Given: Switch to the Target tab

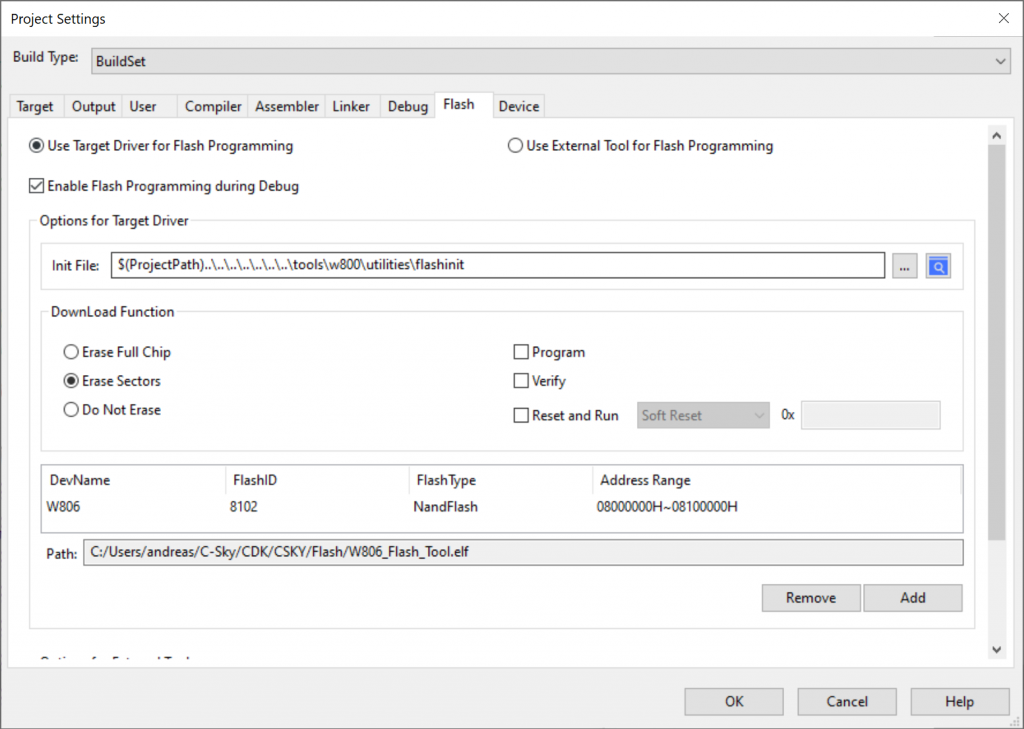Looking at the screenshot, I should coord(35,106).
